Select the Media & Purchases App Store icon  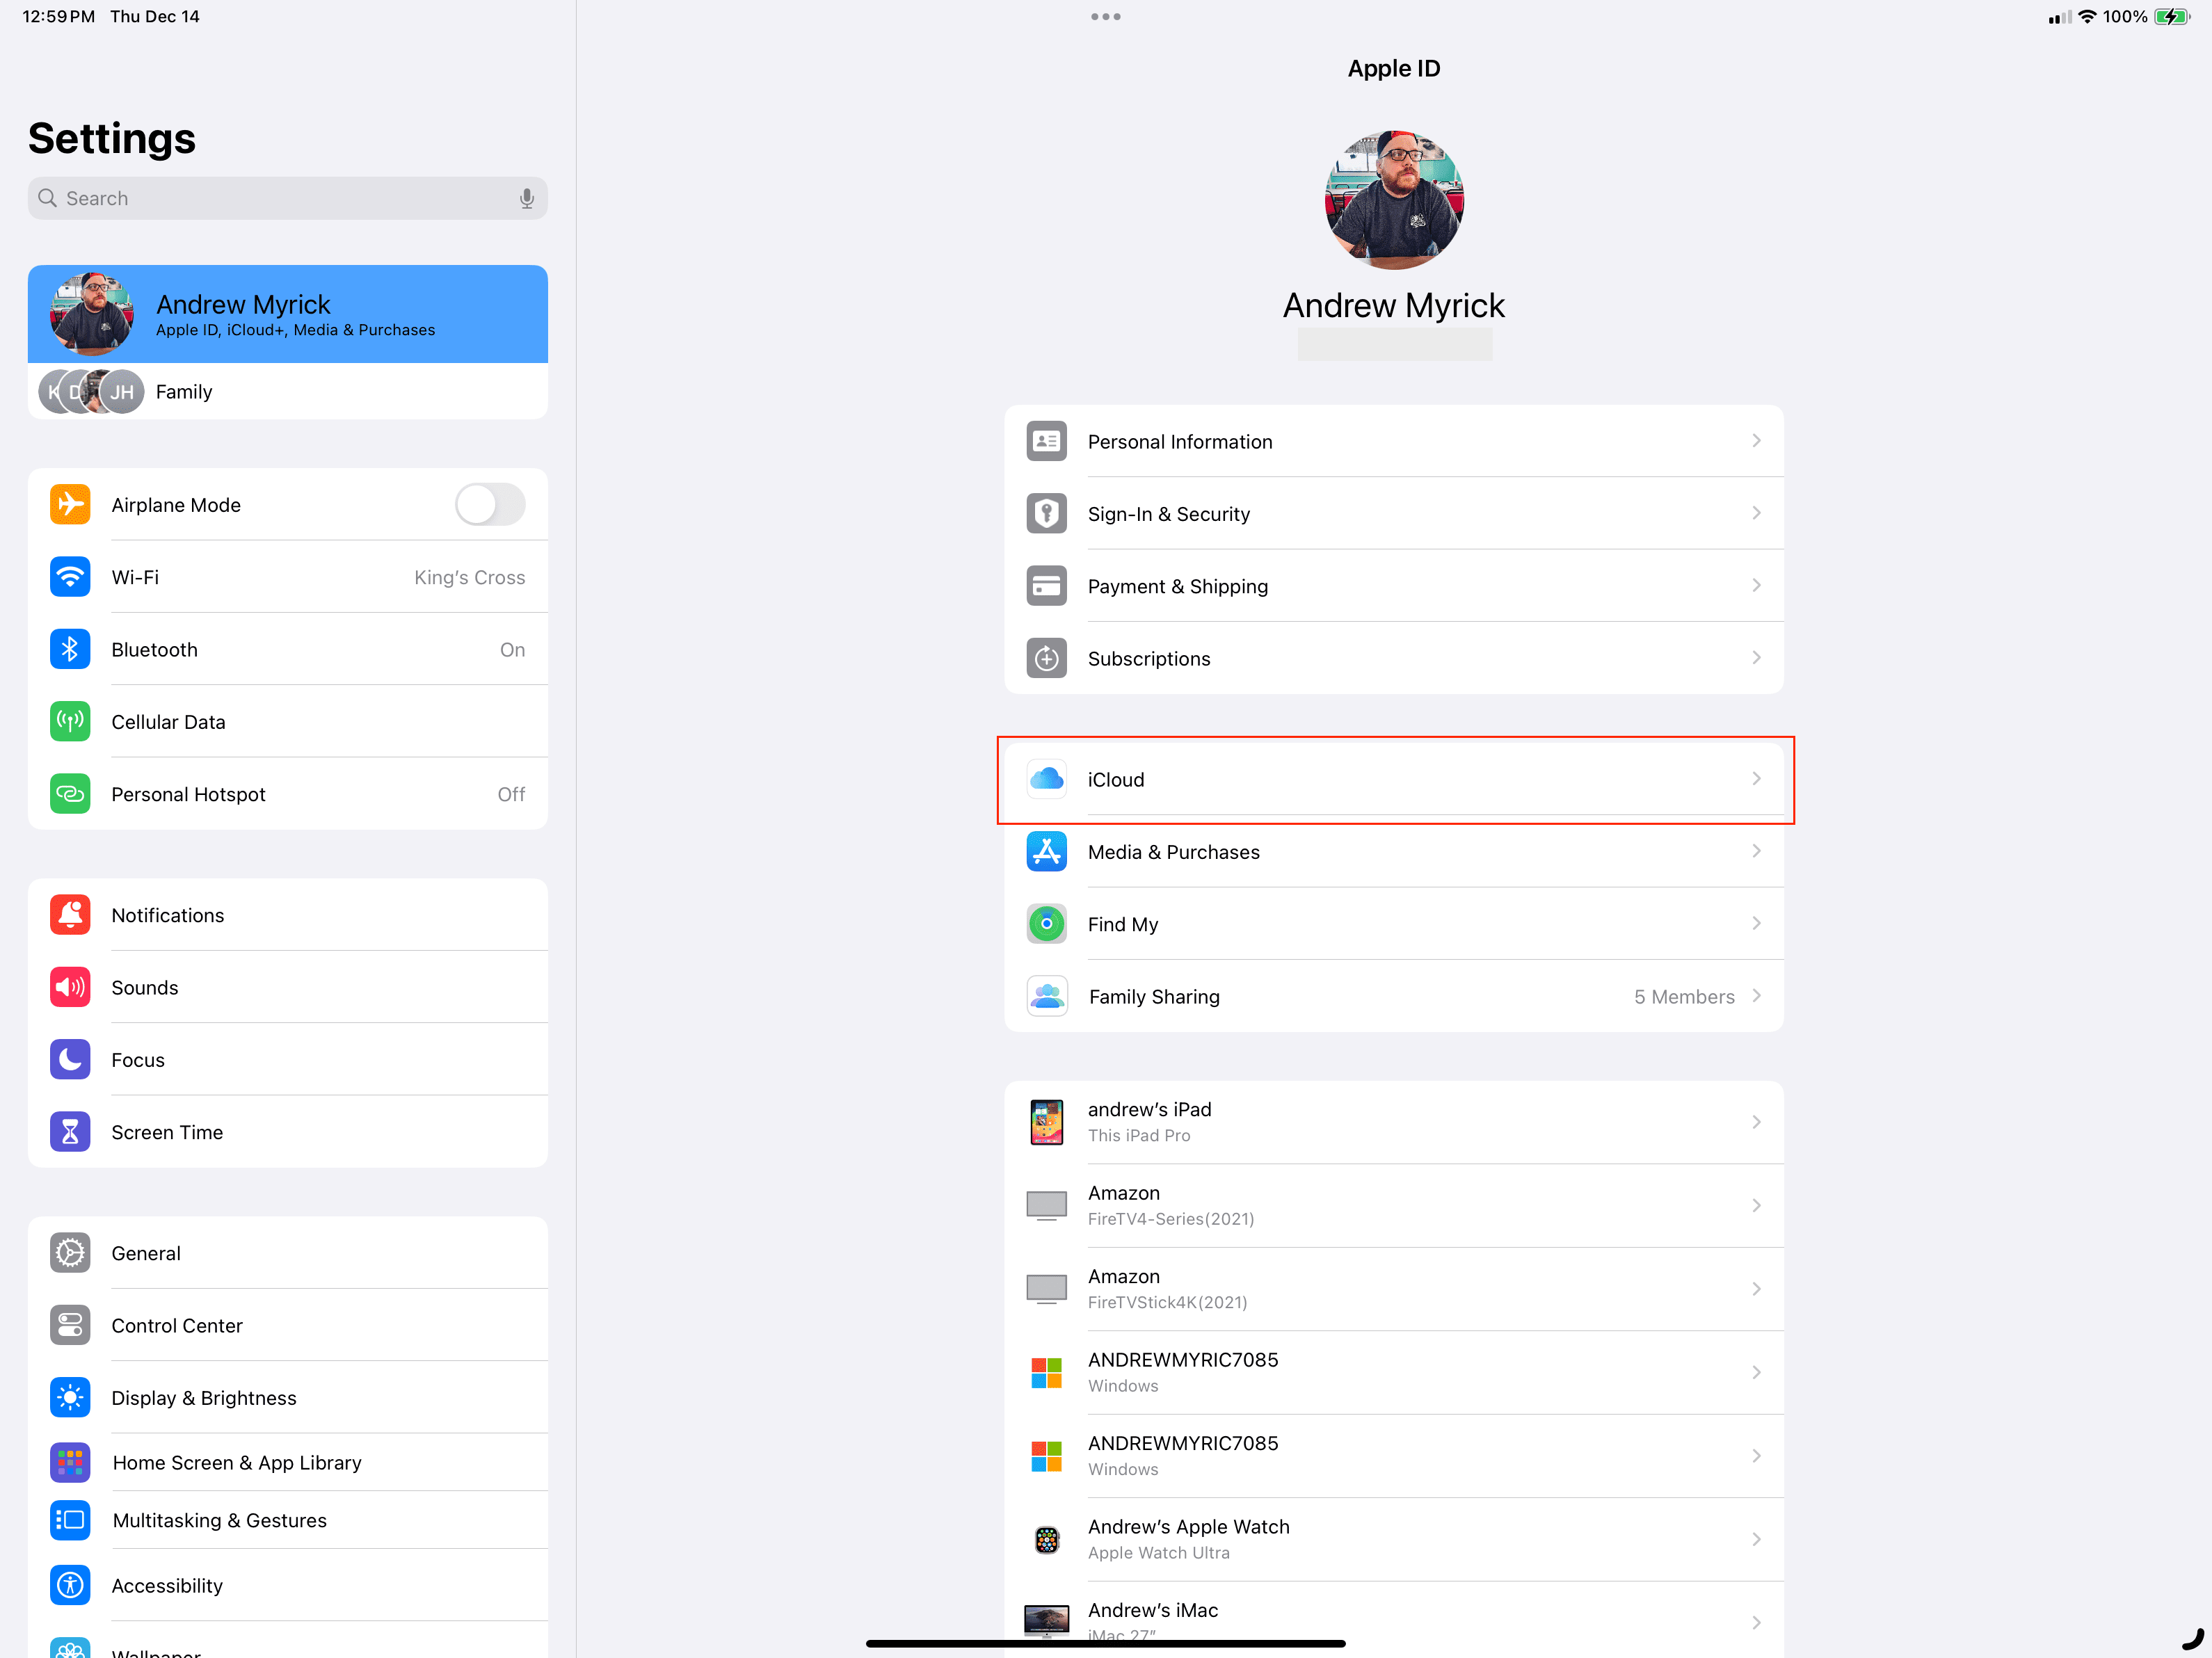click(x=1046, y=852)
